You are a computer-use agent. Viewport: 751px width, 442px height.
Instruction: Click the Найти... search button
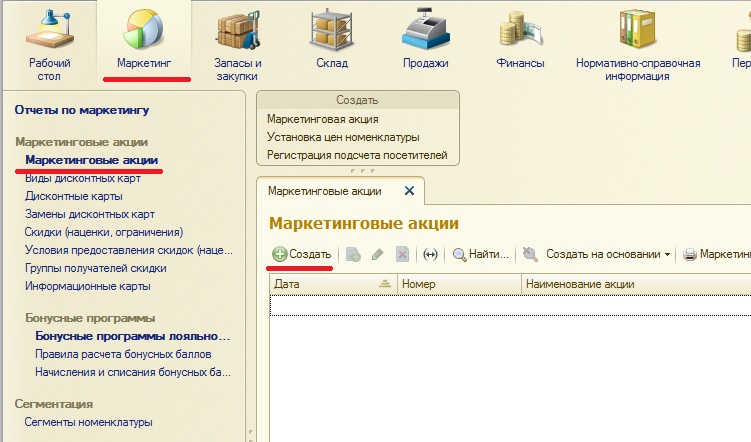click(481, 255)
